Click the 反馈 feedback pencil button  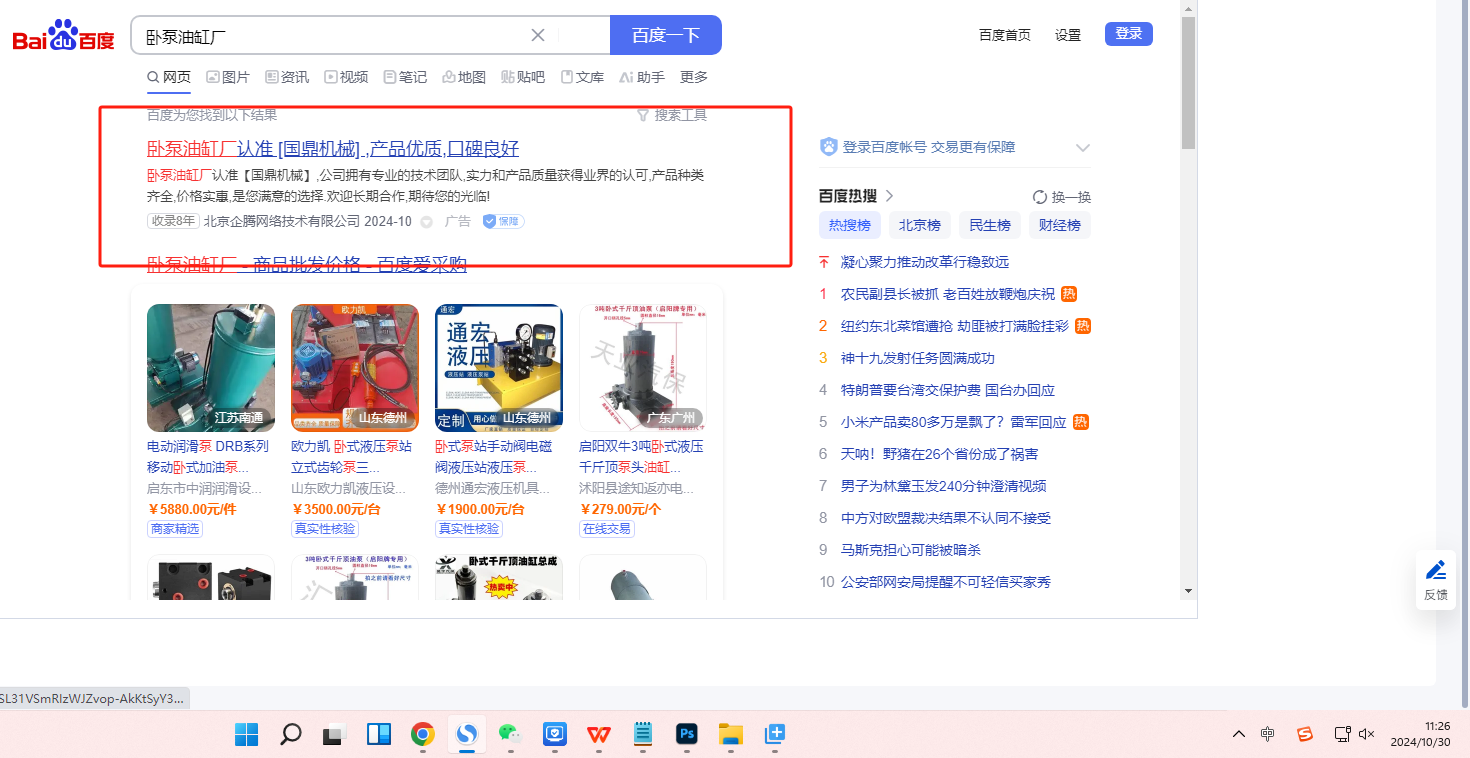(1436, 580)
